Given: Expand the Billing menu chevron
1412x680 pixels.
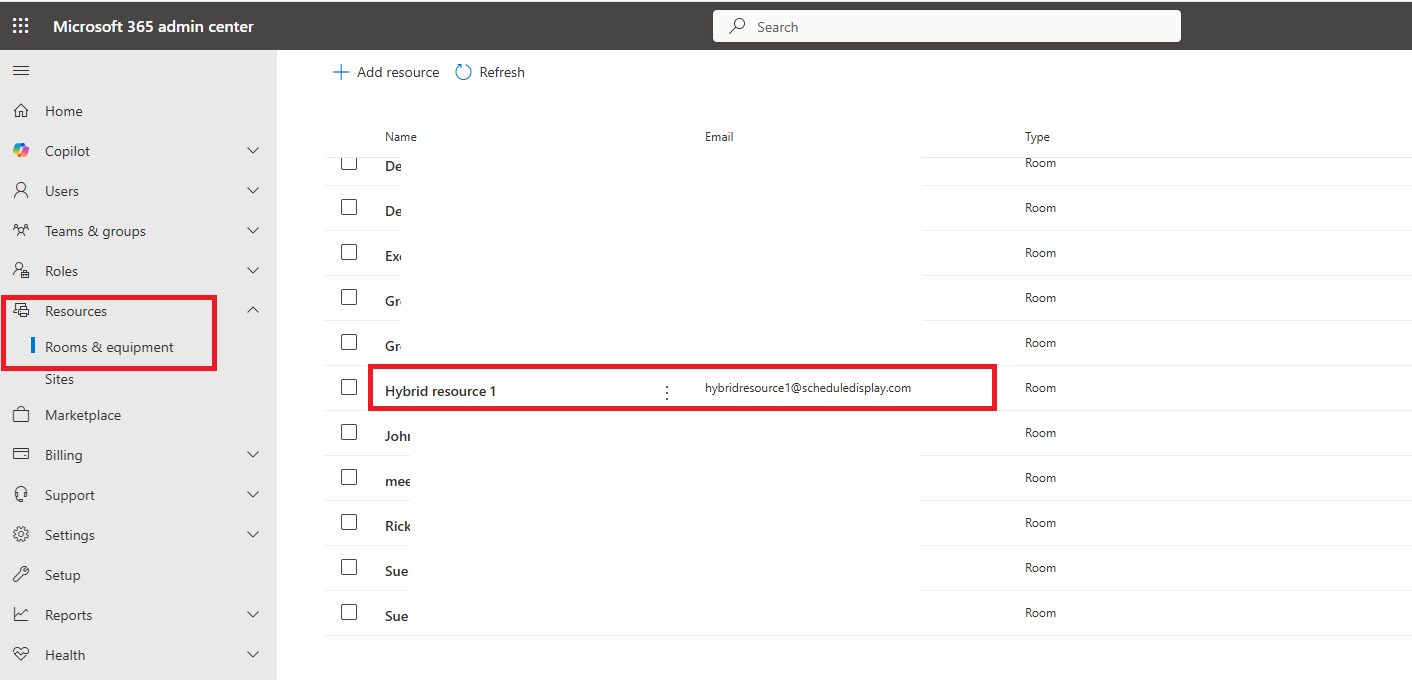Looking at the screenshot, I should (253, 455).
